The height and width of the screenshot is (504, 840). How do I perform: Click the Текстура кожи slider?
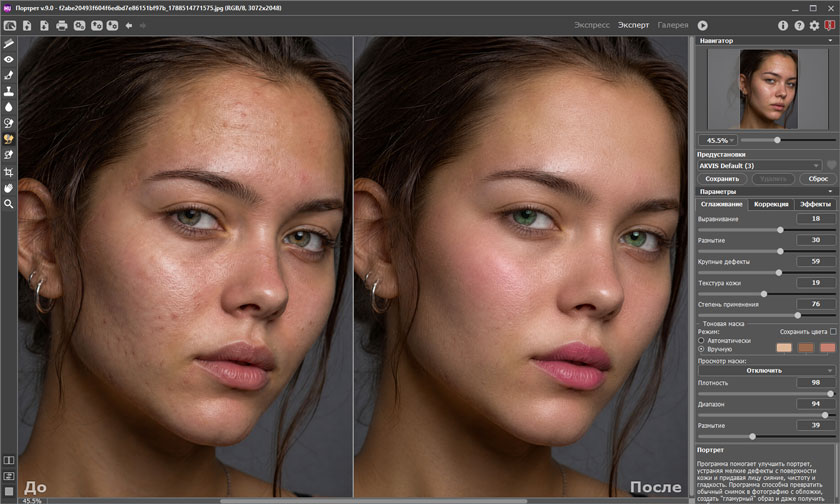point(766,294)
